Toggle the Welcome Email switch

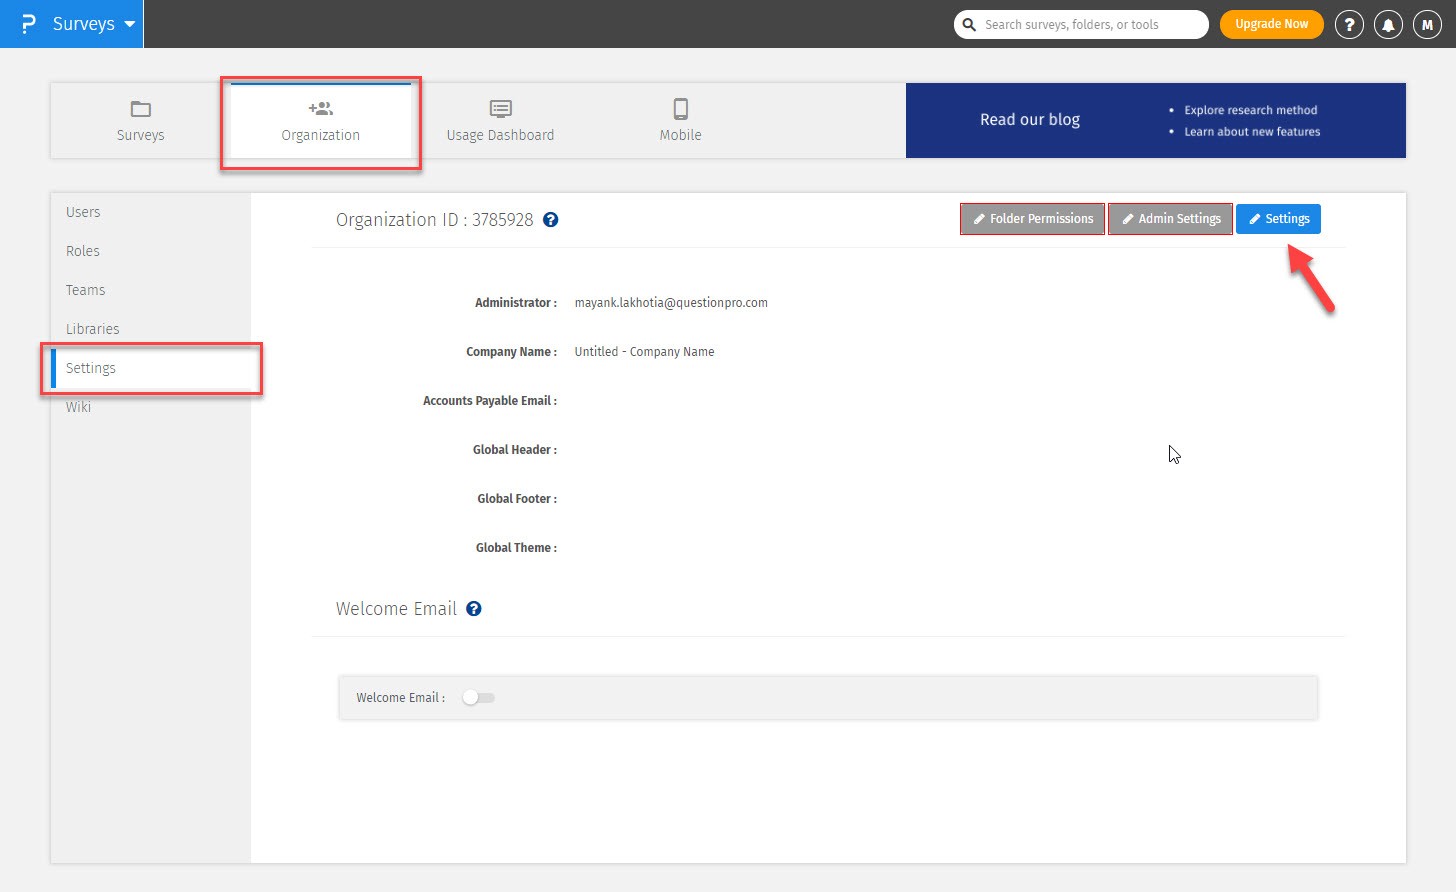478,698
